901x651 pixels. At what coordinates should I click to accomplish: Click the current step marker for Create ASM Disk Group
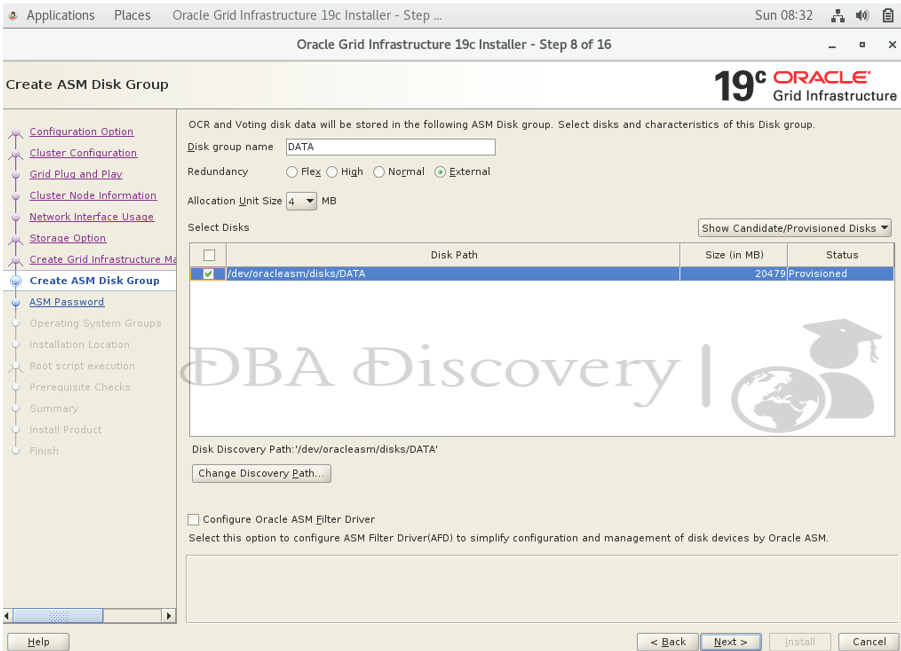(16, 281)
